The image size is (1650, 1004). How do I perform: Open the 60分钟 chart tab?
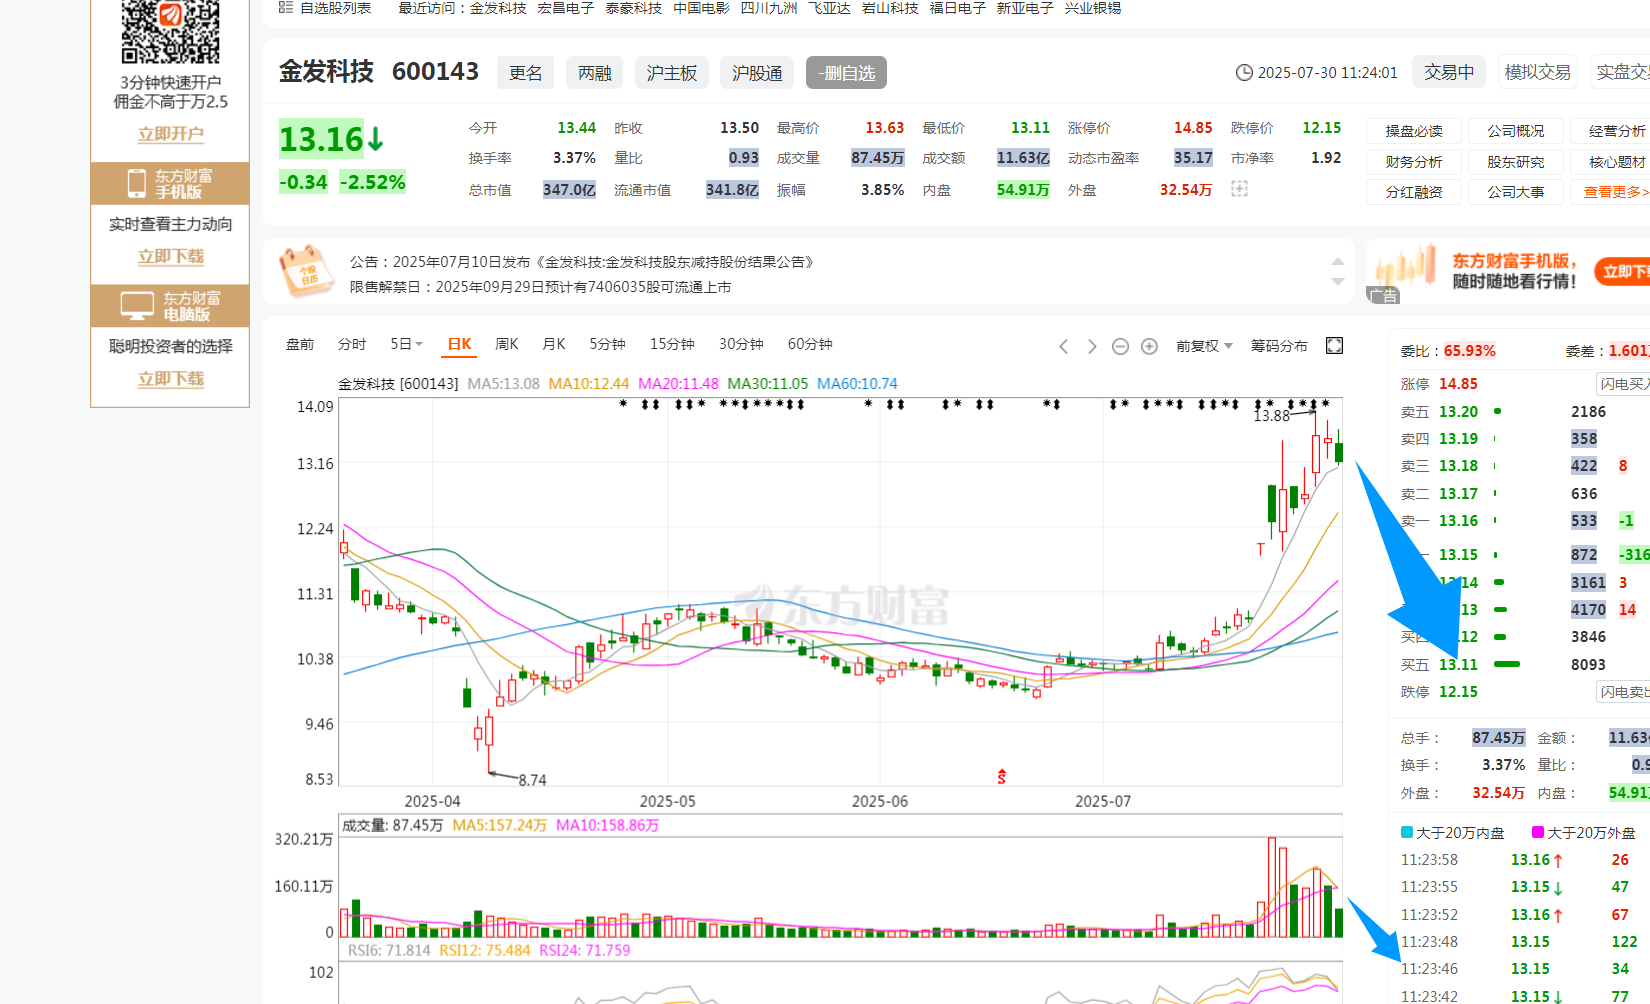810,344
